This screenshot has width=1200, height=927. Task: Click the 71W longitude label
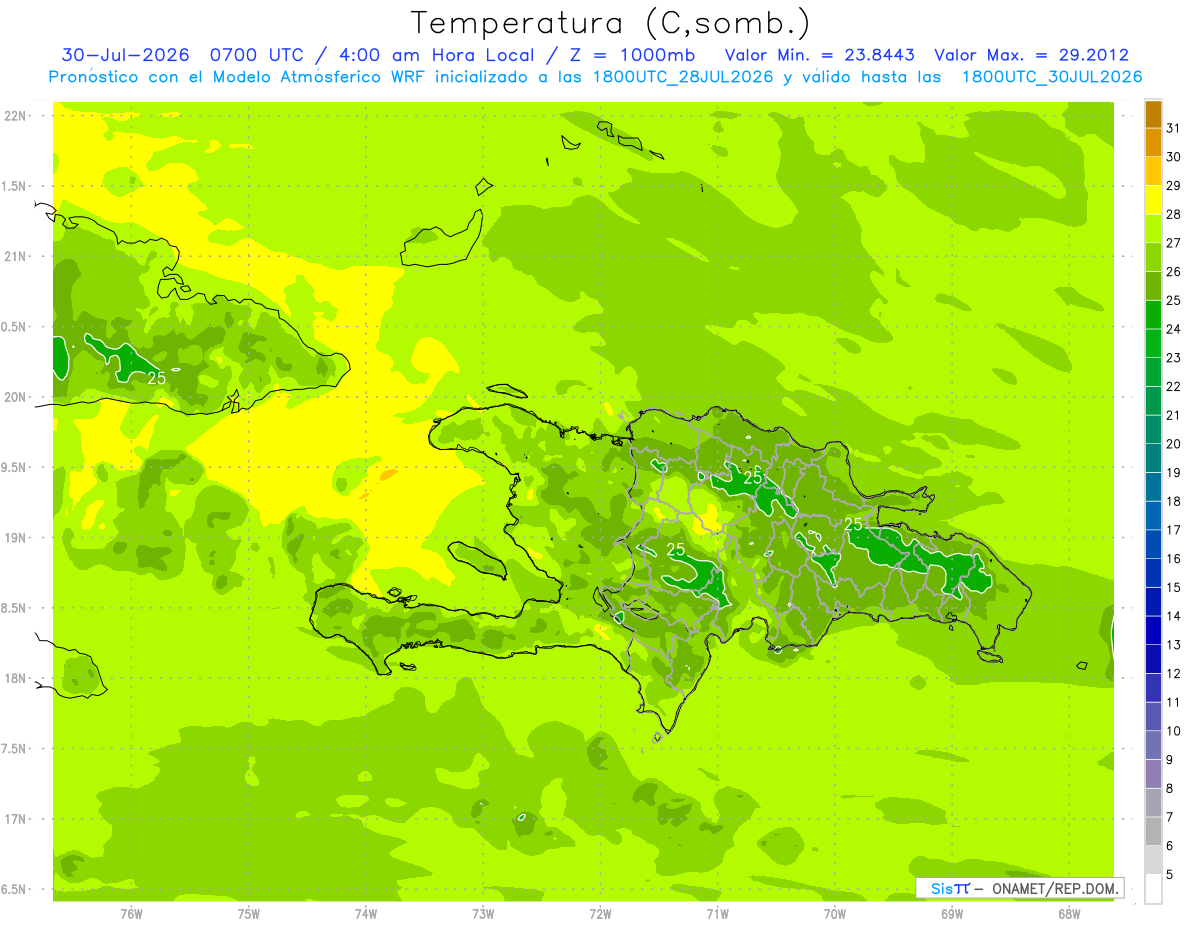[717, 914]
